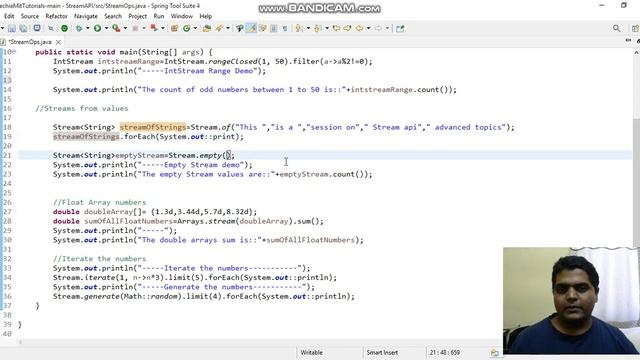Select the StreamOps.java editor tab

click(30, 42)
